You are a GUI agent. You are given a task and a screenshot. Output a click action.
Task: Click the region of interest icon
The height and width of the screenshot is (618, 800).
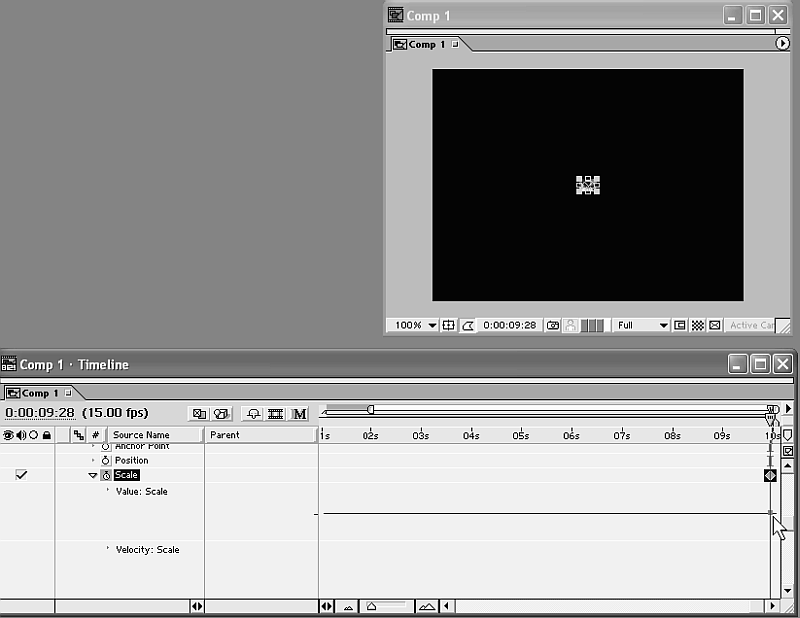pos(680,325)
